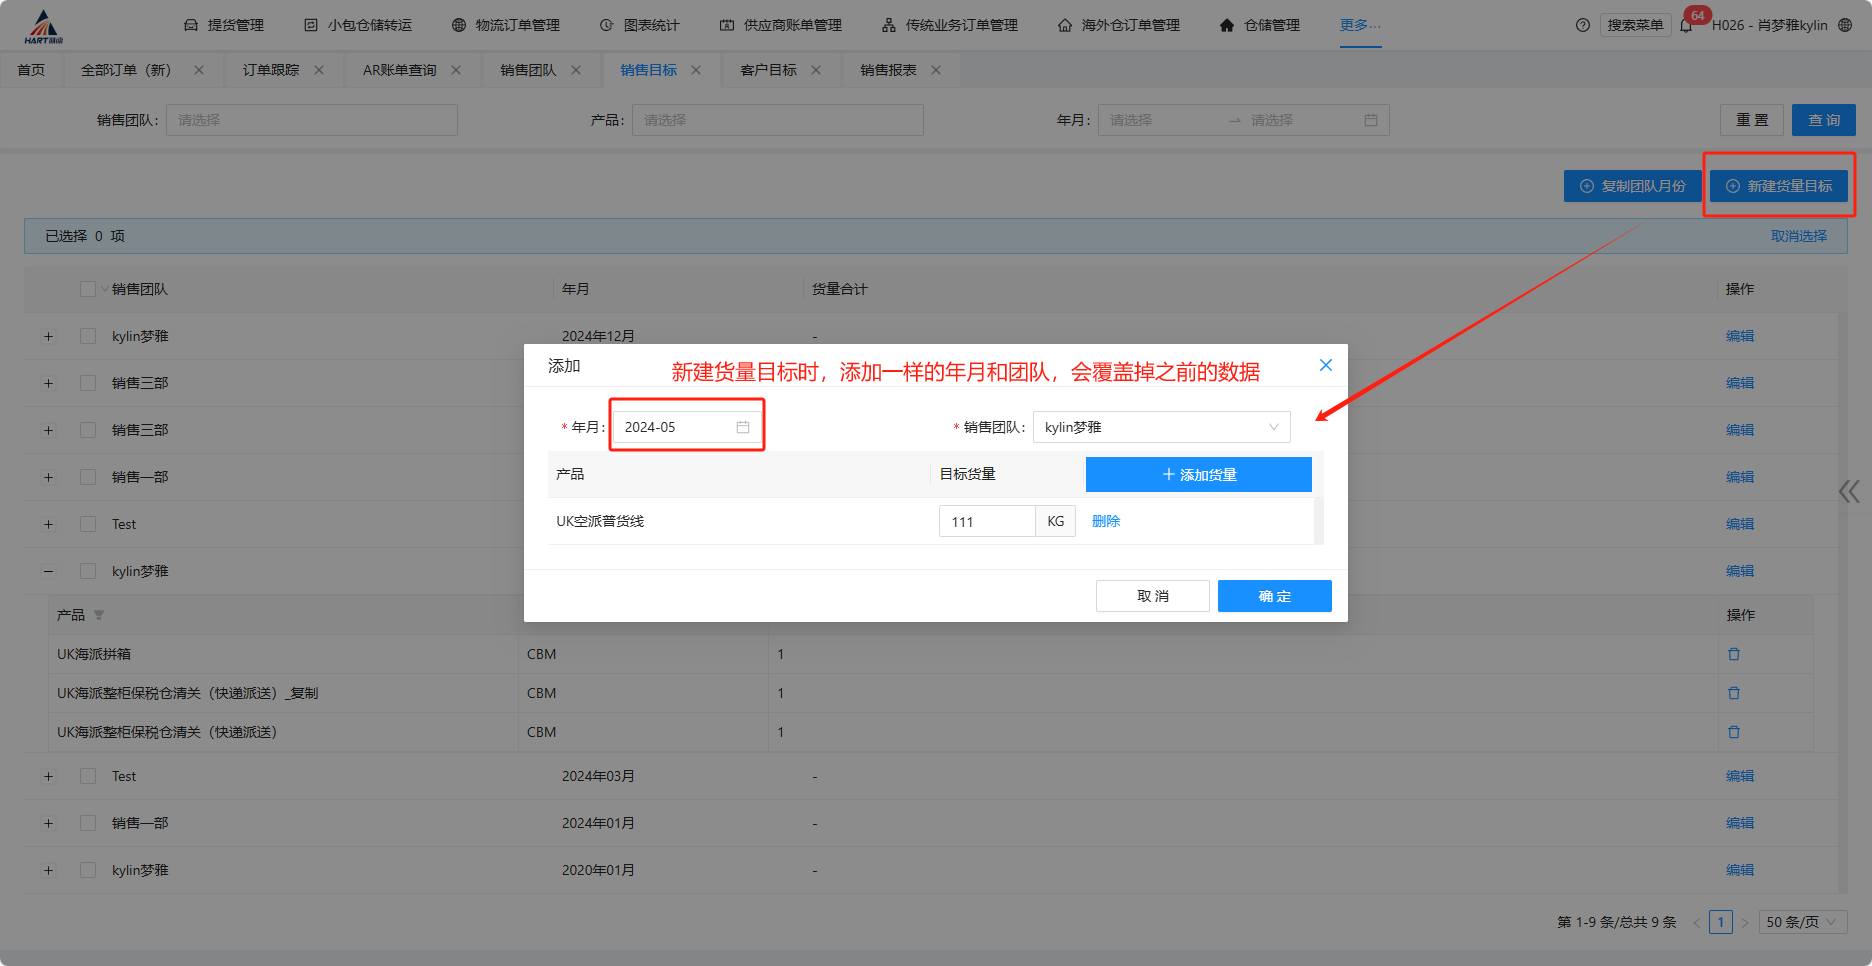Click the 目标货量 input field showing 111
Image resolution: width=1872 pixels, height=966 pixels.
point(986,521)
